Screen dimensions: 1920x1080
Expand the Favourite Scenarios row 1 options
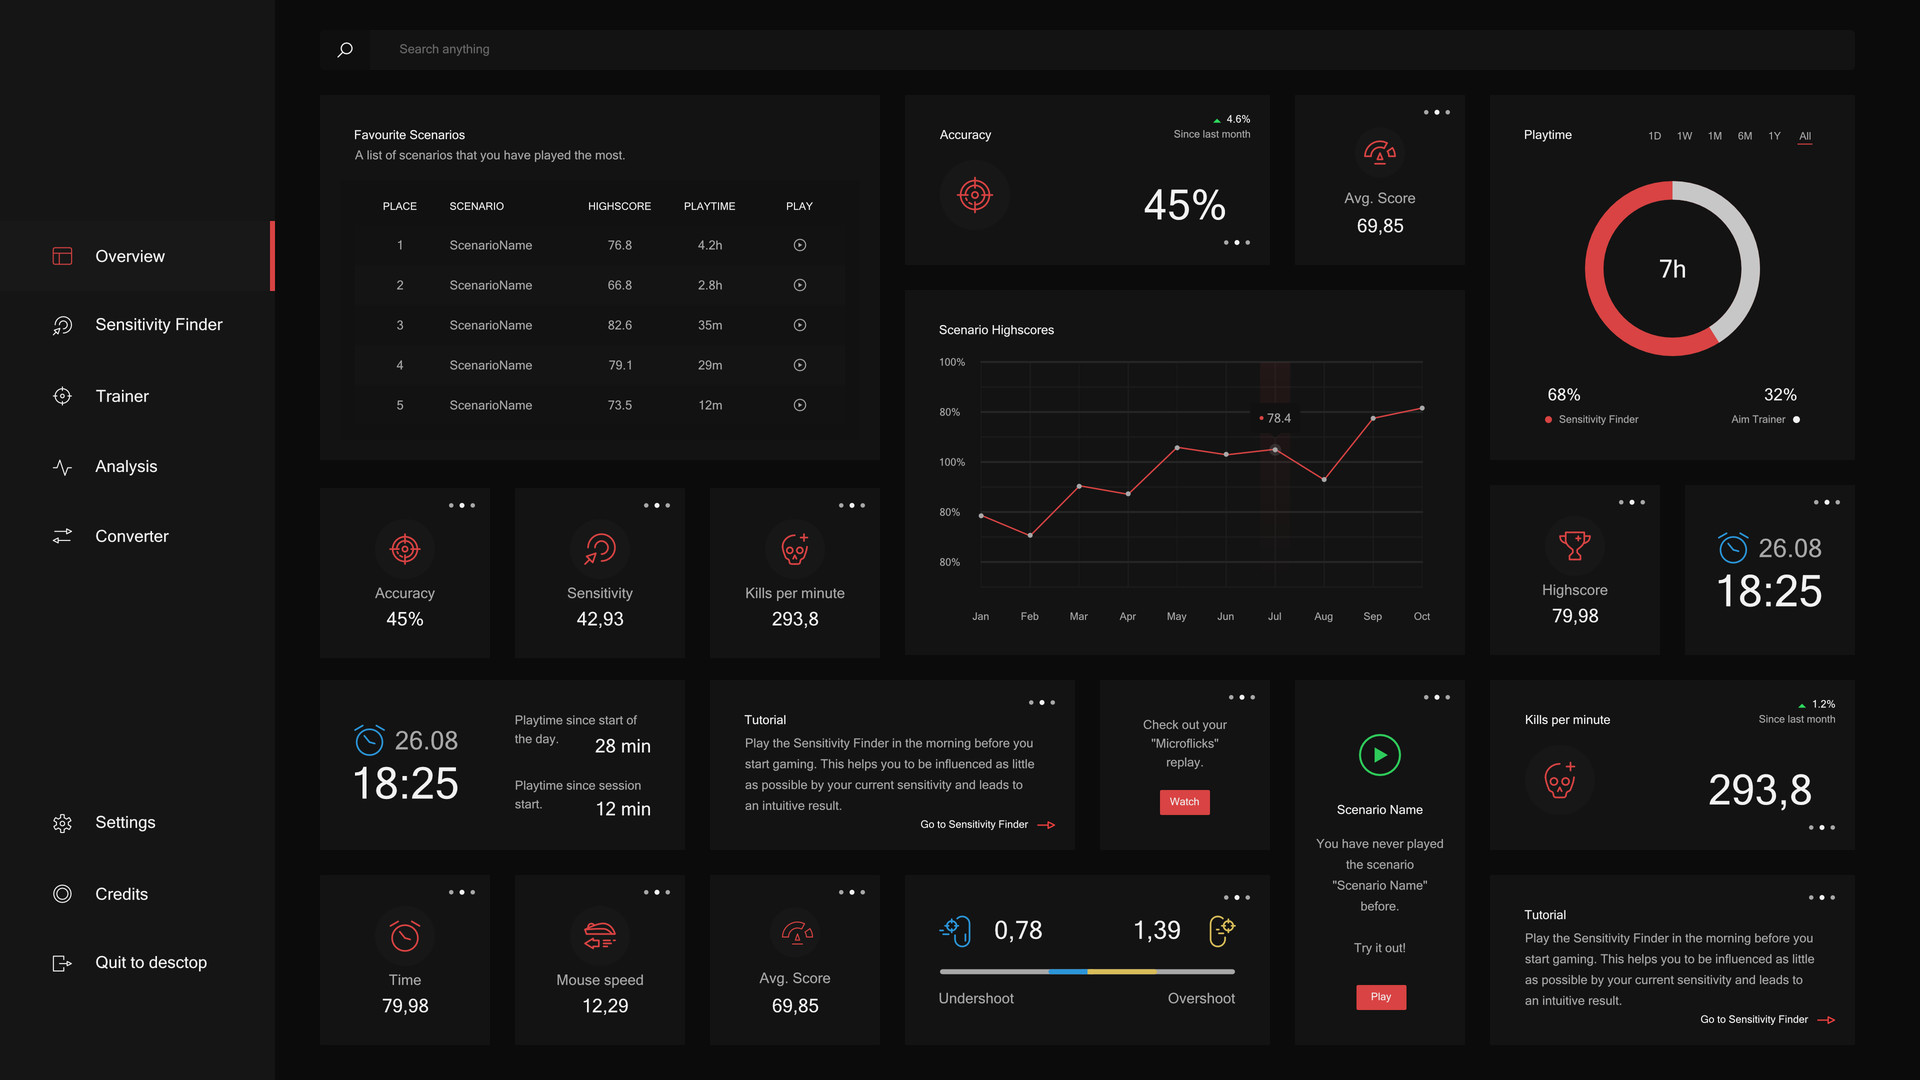tap(798, 245)
